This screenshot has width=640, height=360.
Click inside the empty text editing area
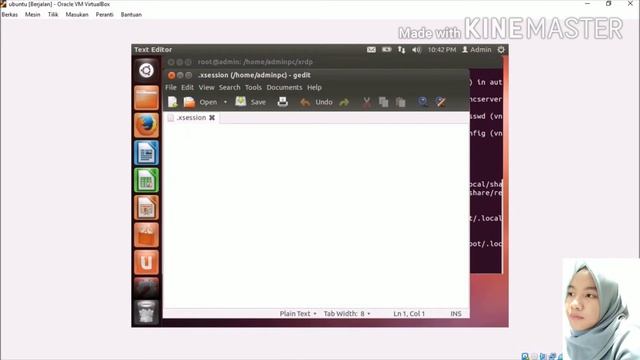coord(316,216)
